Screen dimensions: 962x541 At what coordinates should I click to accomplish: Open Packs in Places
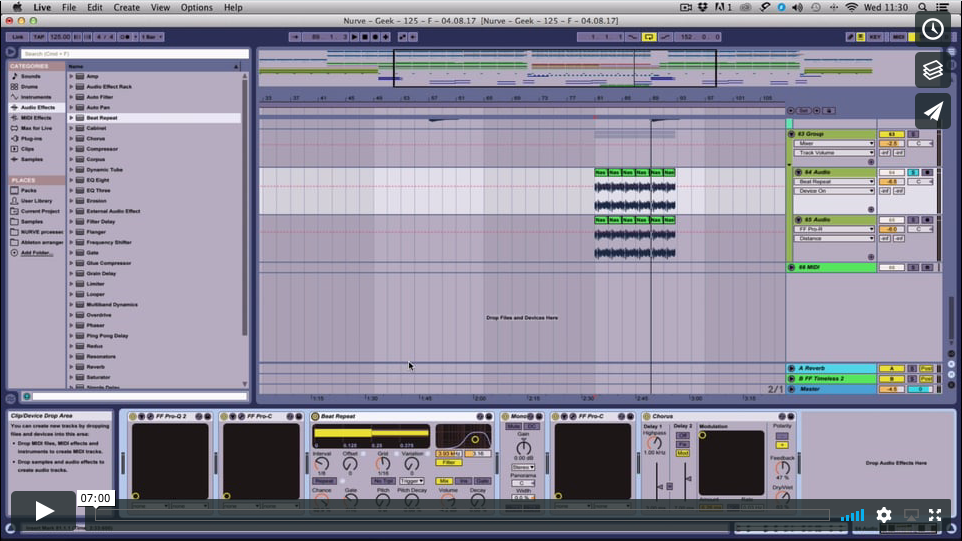[x=28, y=191]
